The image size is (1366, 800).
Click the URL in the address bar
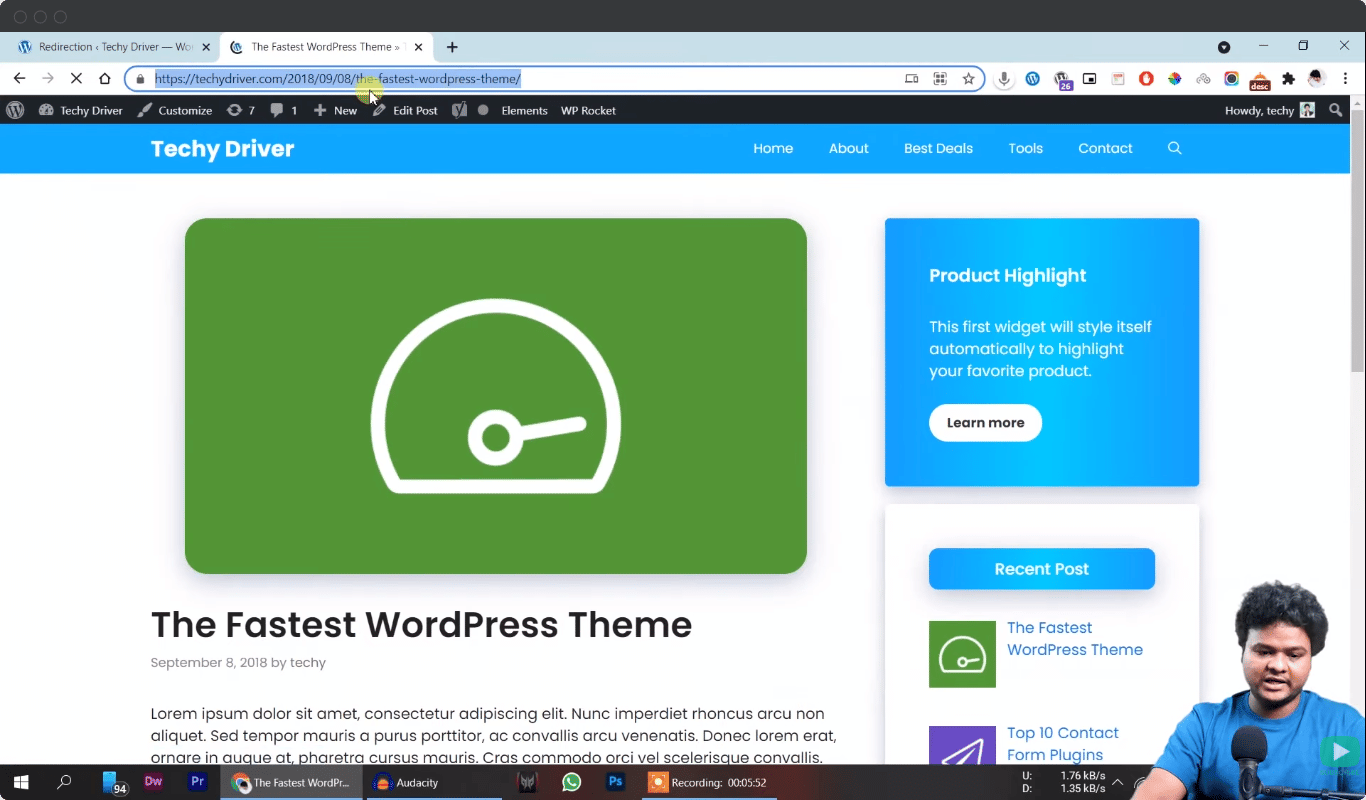tap(338, 79)
